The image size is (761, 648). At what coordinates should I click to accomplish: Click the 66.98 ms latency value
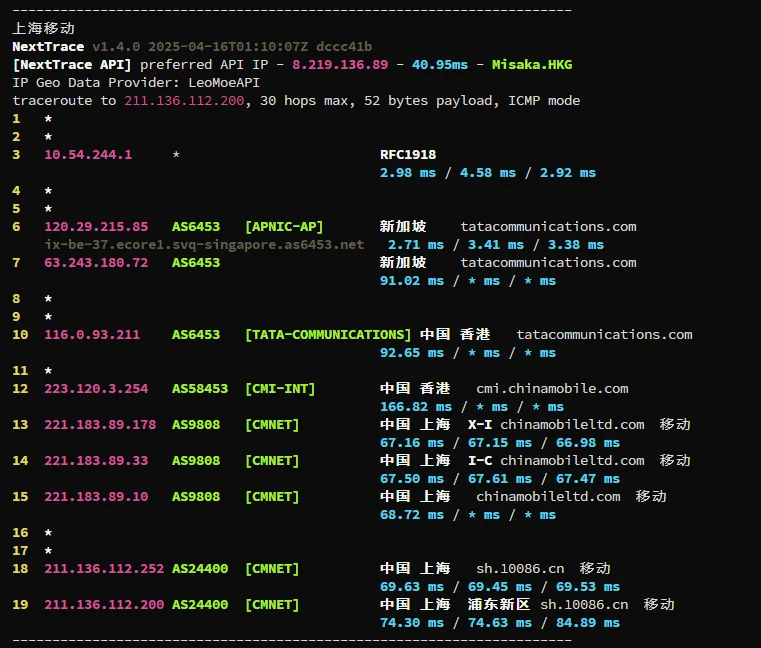[588, 443]
